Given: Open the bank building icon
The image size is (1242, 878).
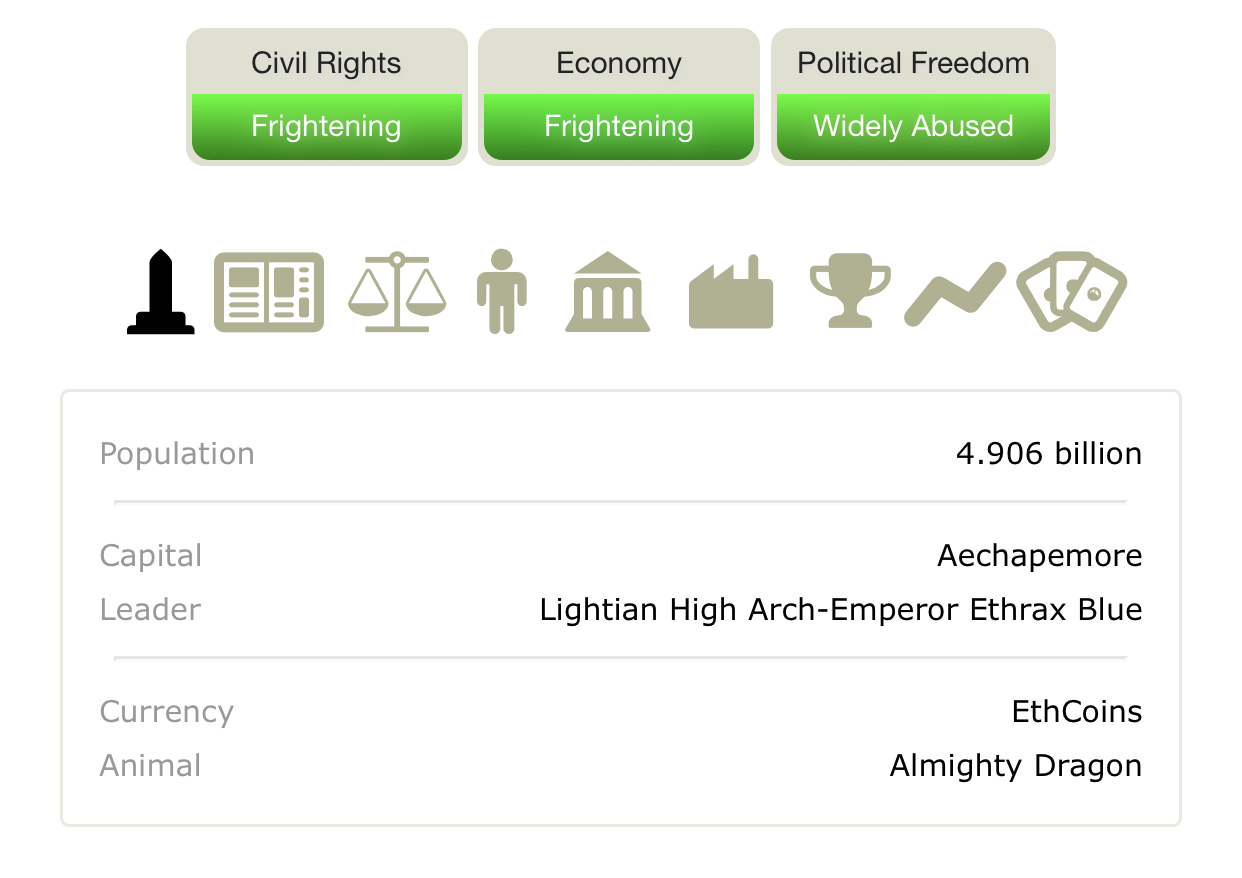Looking at the screenshot, I should 608,292.
